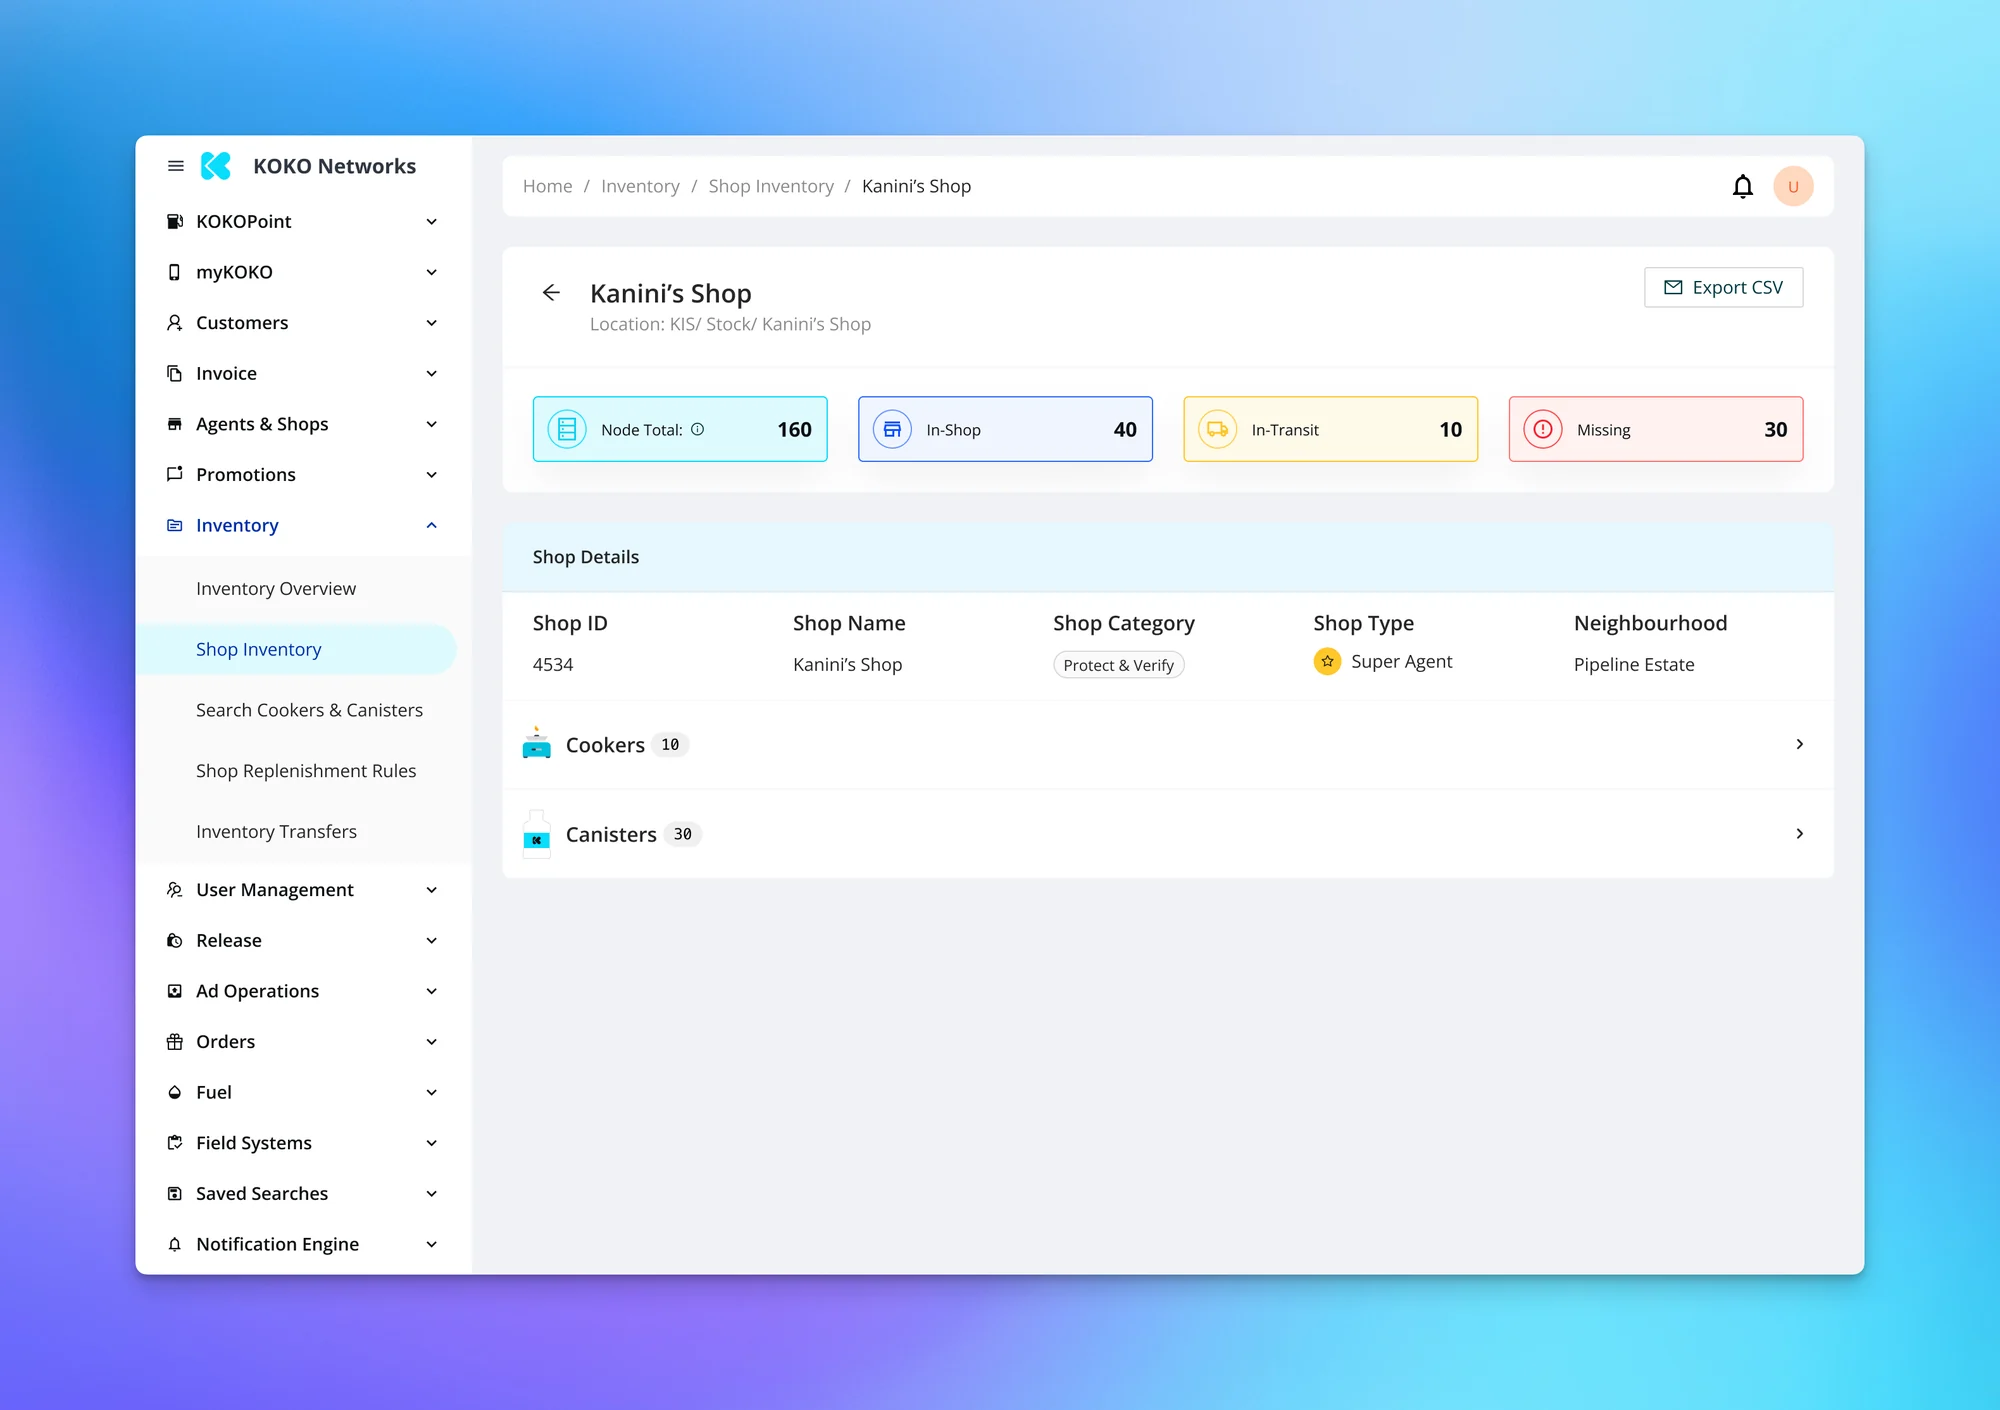Click the Pipeline Estate neighbourhood text
Screen dimensions: 2000x1410
1634,664
